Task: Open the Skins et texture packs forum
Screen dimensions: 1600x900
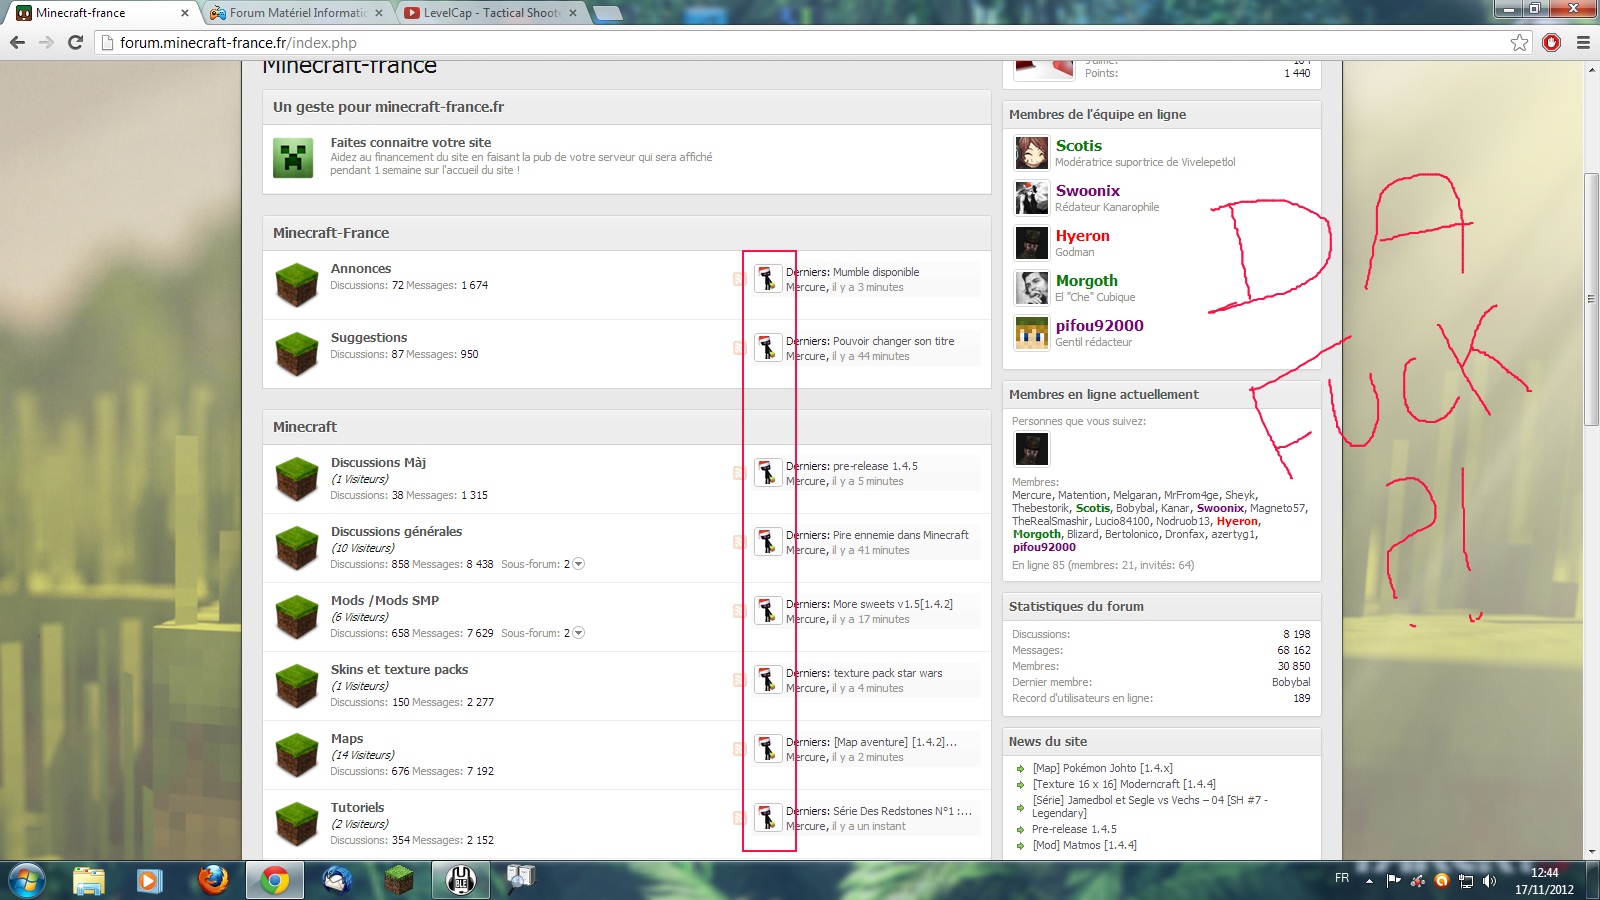Action: [399, 669]
